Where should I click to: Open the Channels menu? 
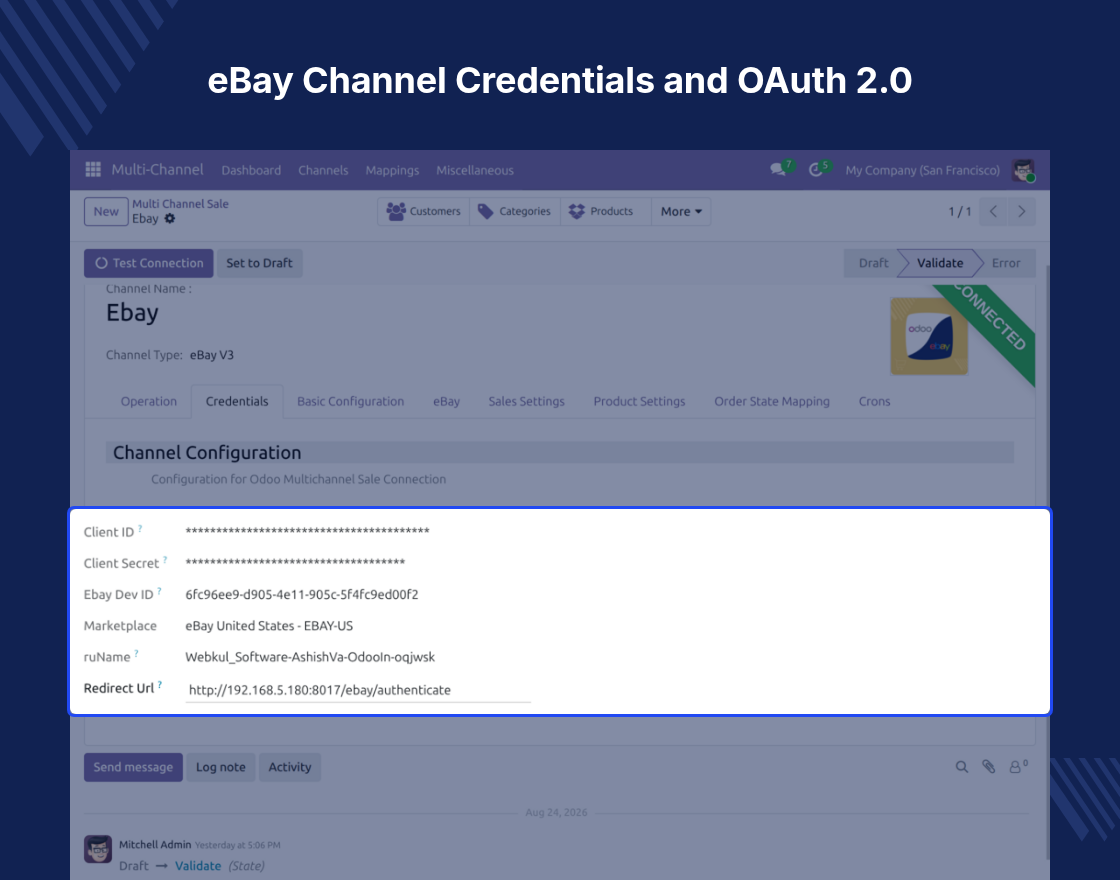click(x=323, y=170)
